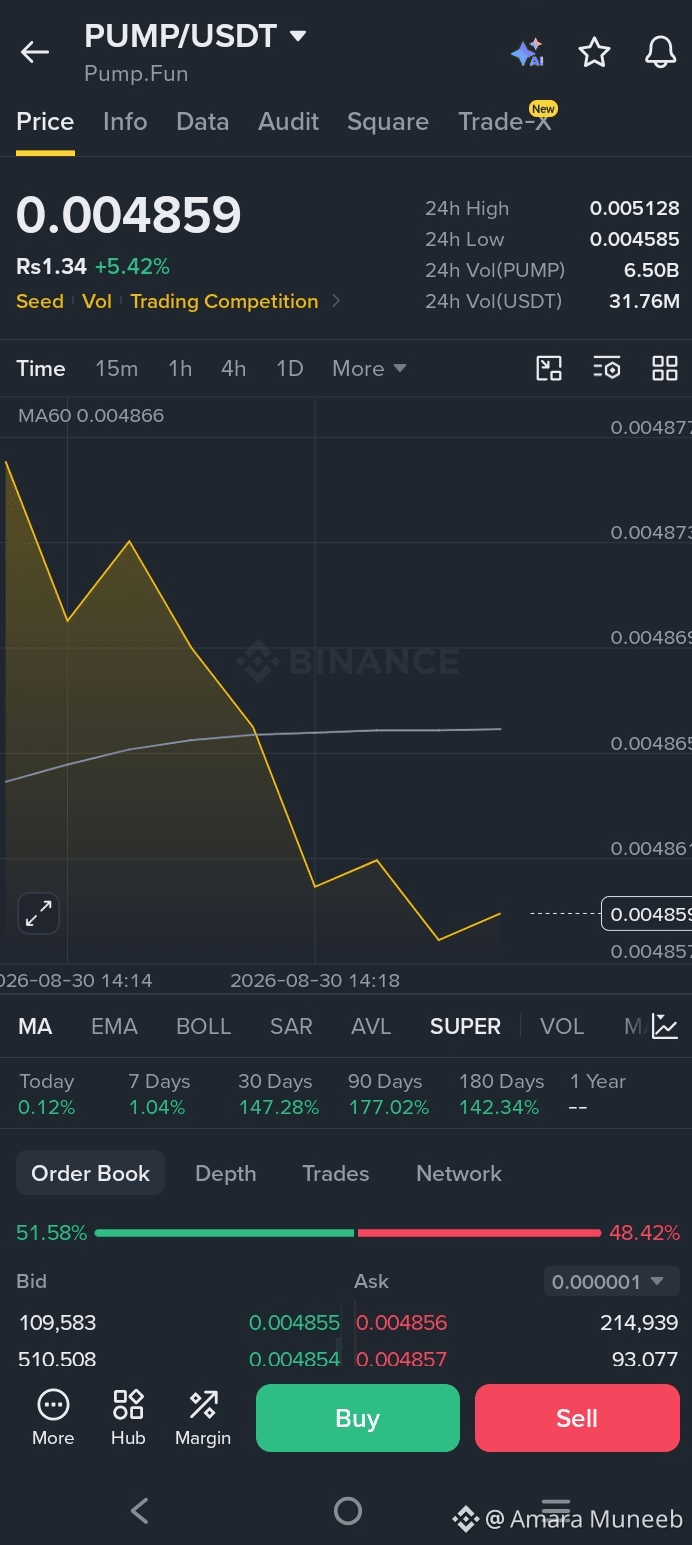Screen dimensions: 692x1545
Task: Expand the More timeframes dropdown
Action: pyautogui.click(x=369, y=368)
